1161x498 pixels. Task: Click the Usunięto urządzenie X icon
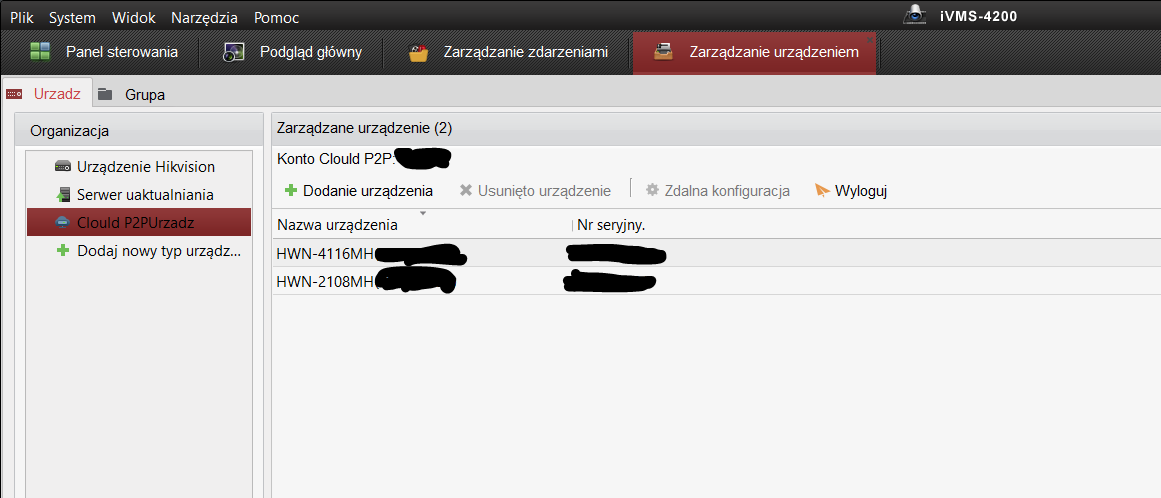tap(466, 190)
